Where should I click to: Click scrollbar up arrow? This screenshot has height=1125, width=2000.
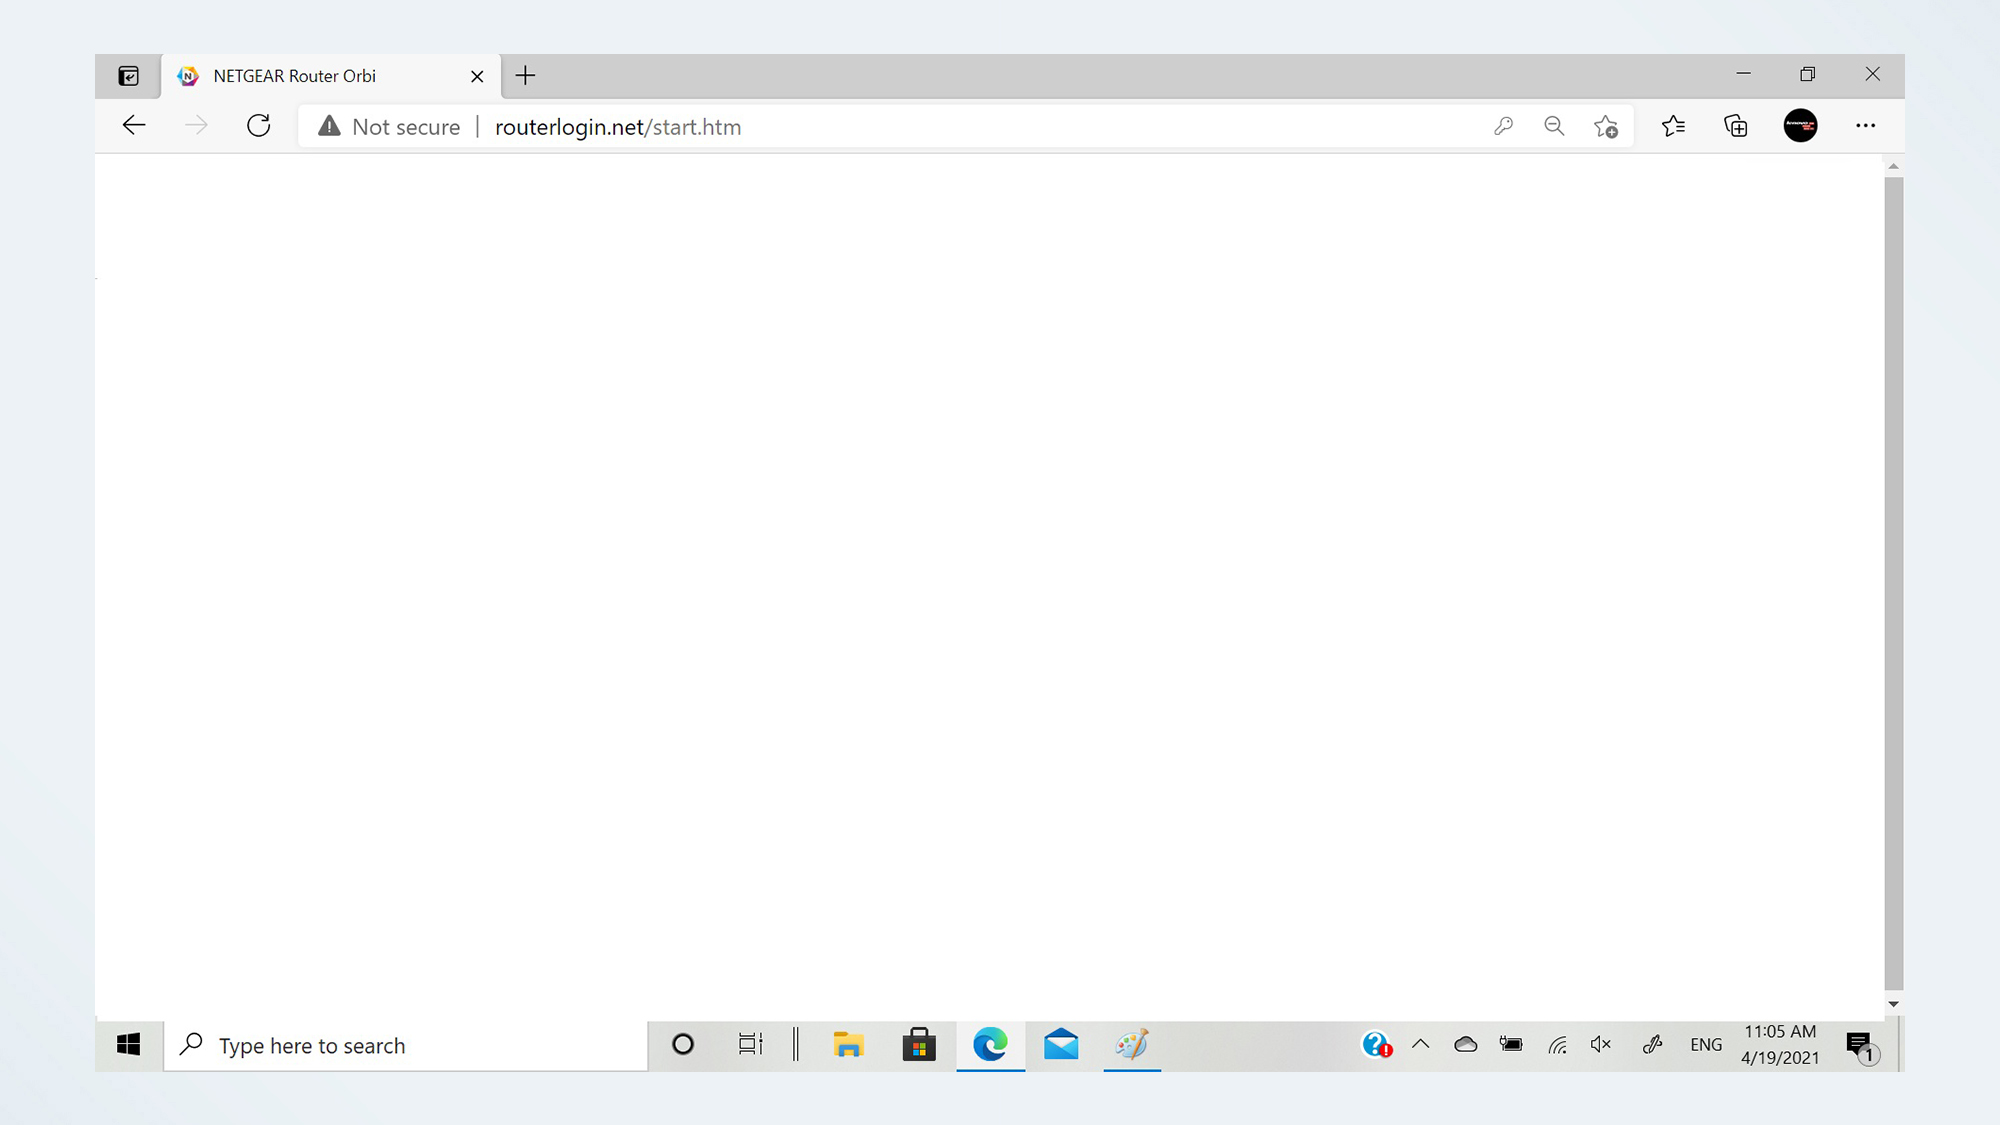click(1893, 166)
